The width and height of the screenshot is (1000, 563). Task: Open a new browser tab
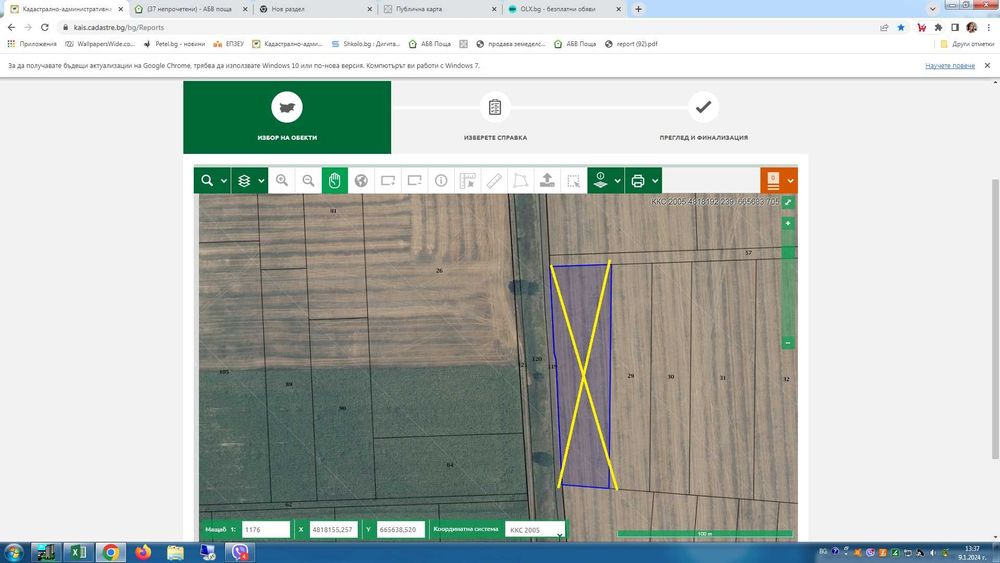click(638, 9)
